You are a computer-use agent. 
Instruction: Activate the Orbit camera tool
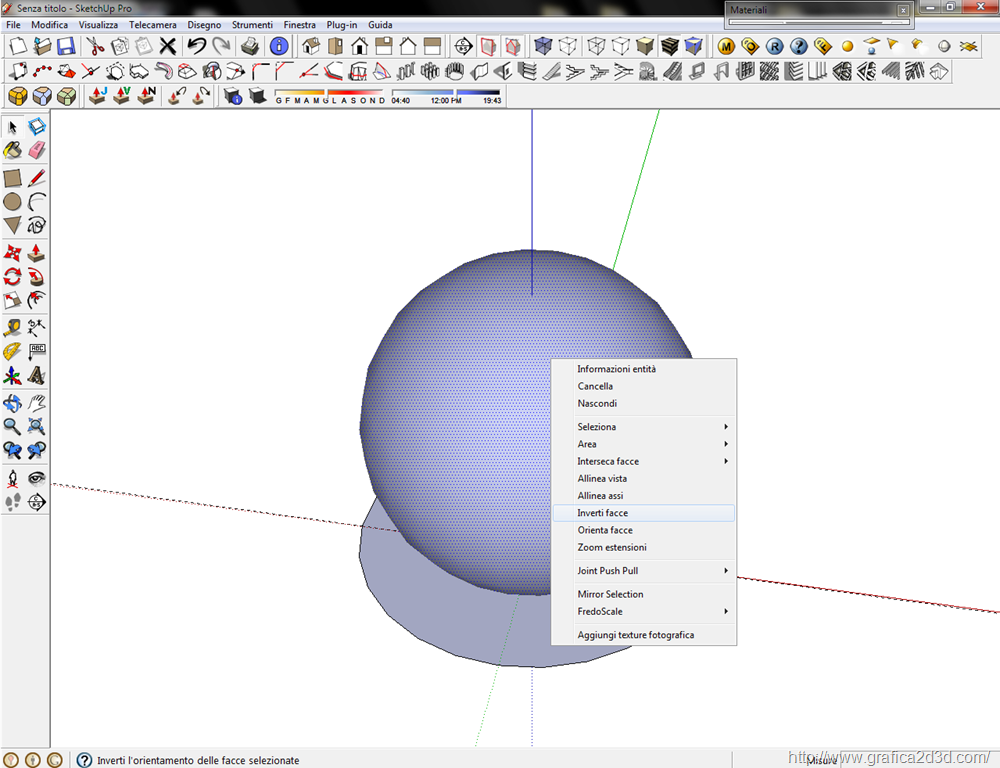coord(13,403)
